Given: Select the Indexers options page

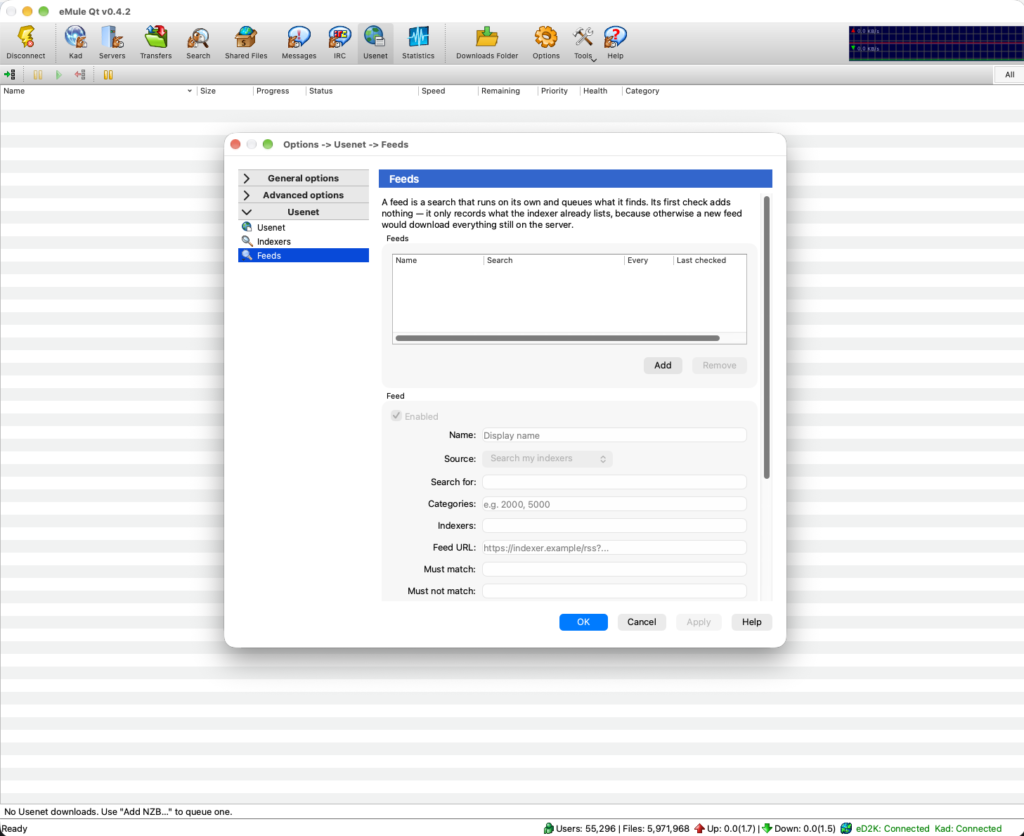Looking at the screenshot, I should pos(304,241).
